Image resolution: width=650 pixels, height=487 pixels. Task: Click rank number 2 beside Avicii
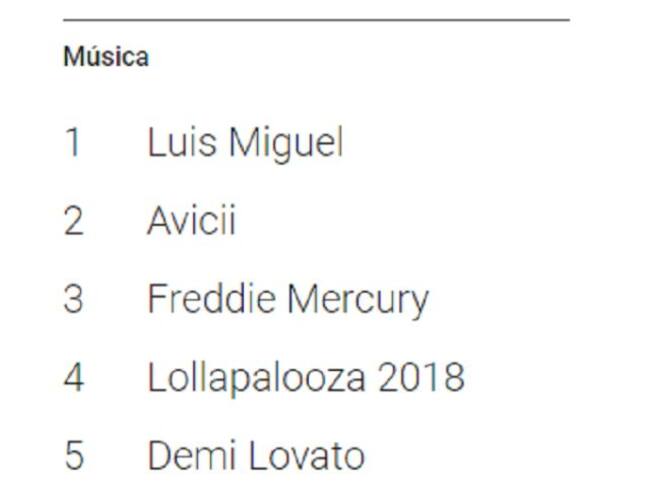pyautogui.click(x=73, y=220)
